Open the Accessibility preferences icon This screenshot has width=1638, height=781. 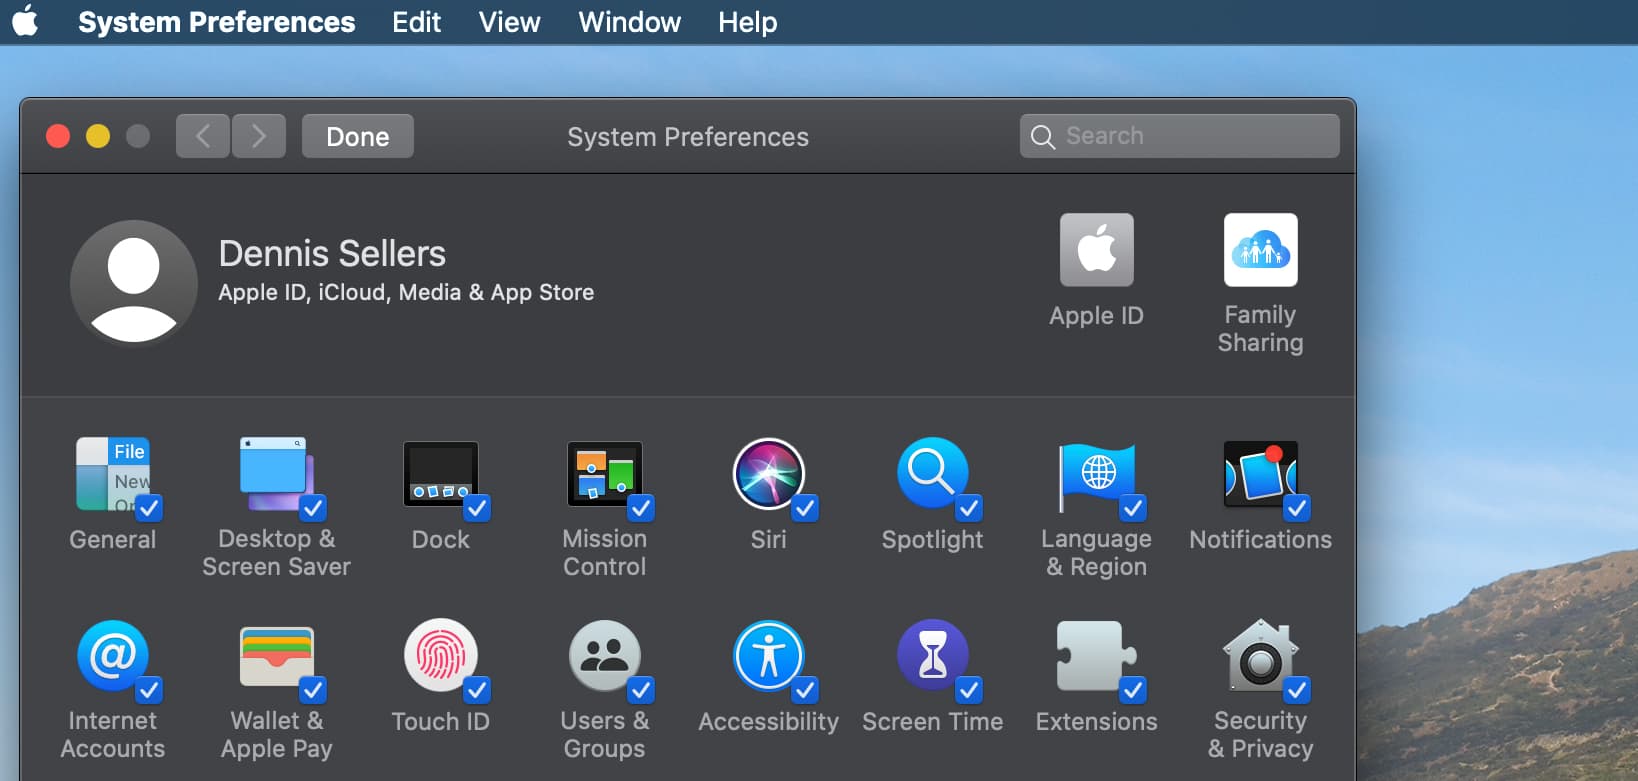click(767, 655)
